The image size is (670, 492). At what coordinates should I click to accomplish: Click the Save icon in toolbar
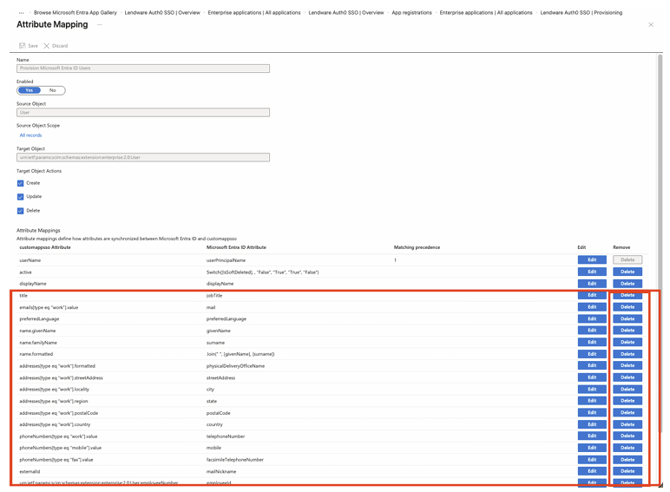click(x=22, y=46)
